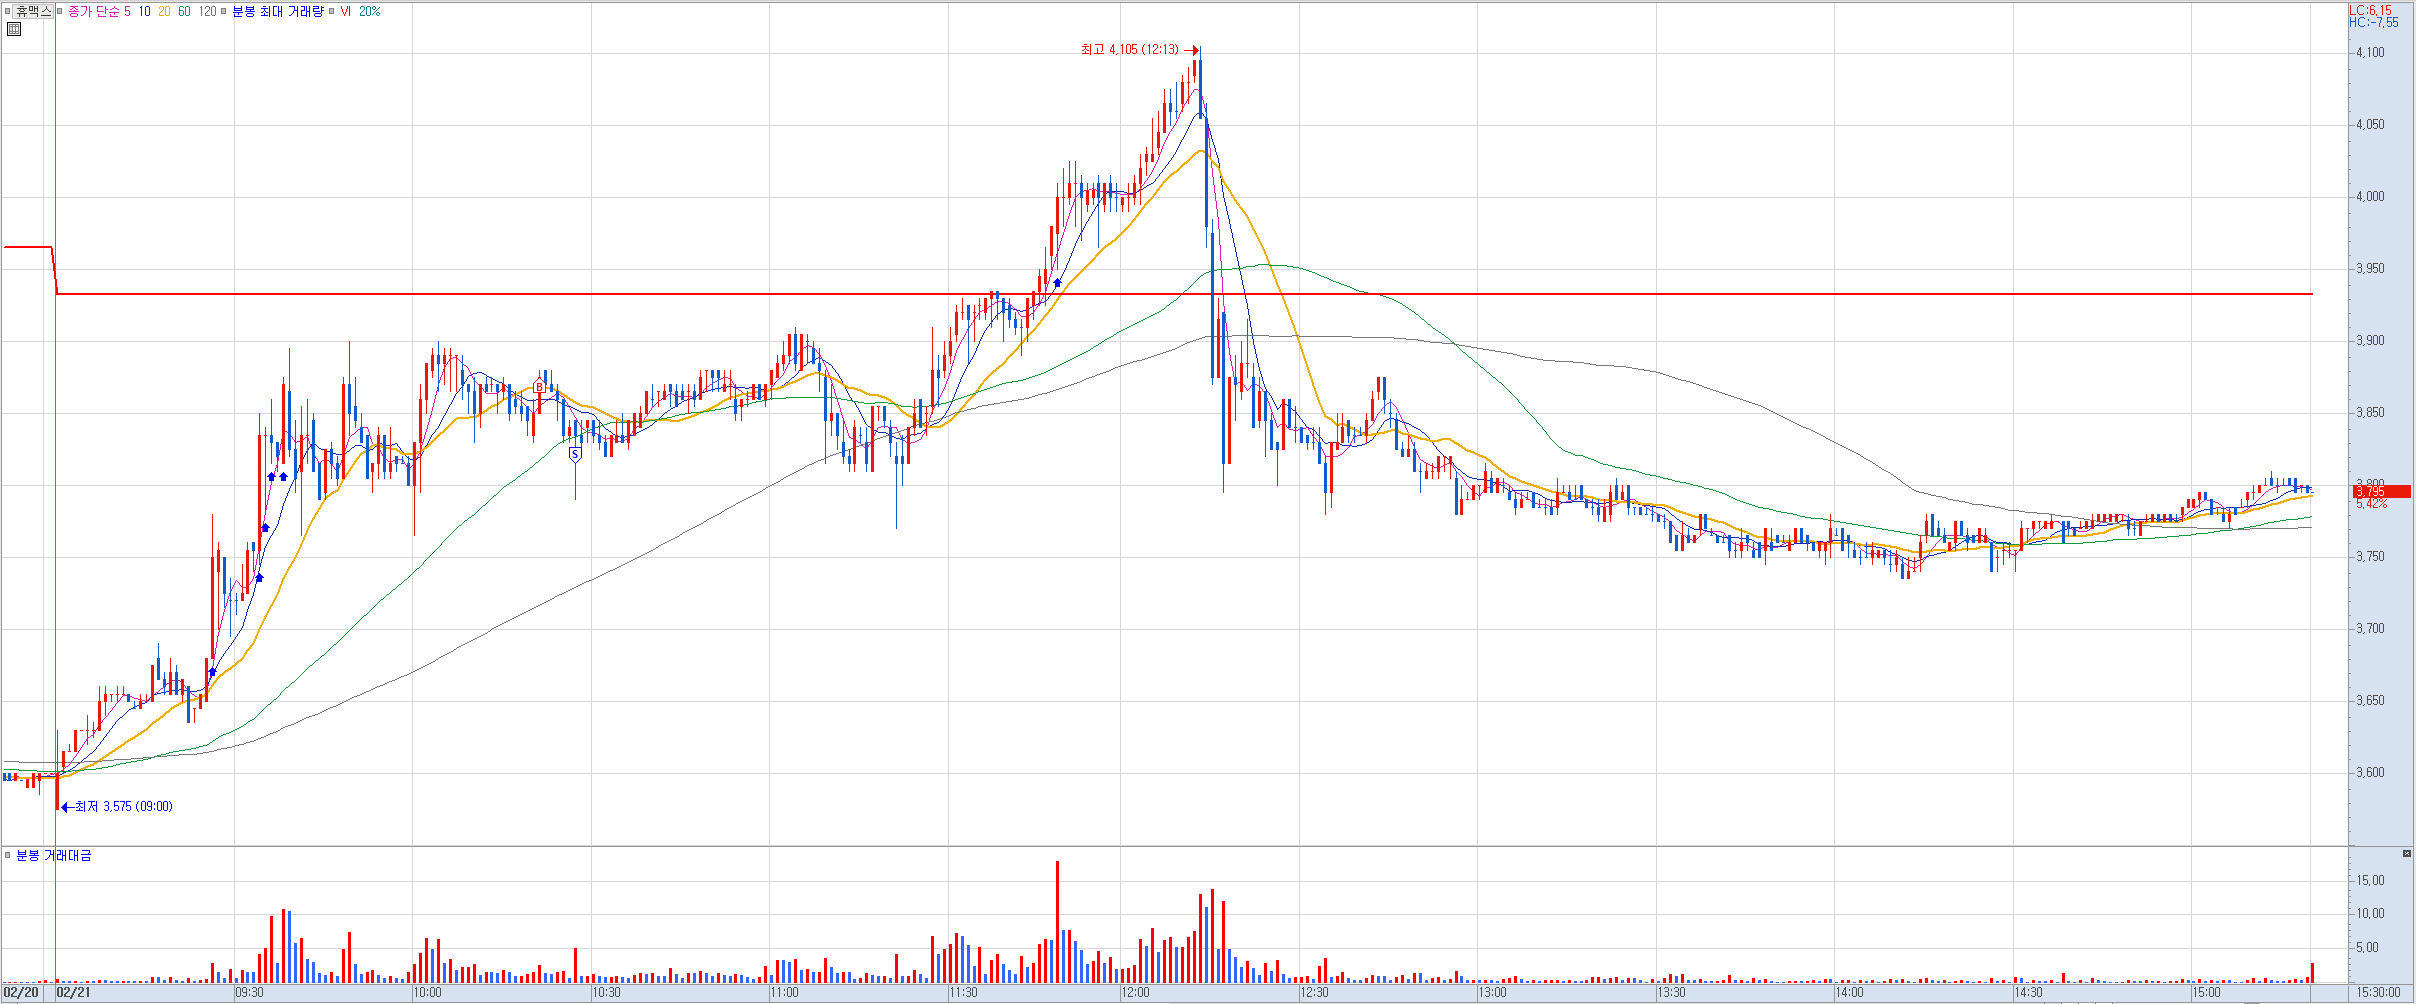Click the small button at volume panel's top-right corner
Screen dimensions: 2416x1004
2407,853
